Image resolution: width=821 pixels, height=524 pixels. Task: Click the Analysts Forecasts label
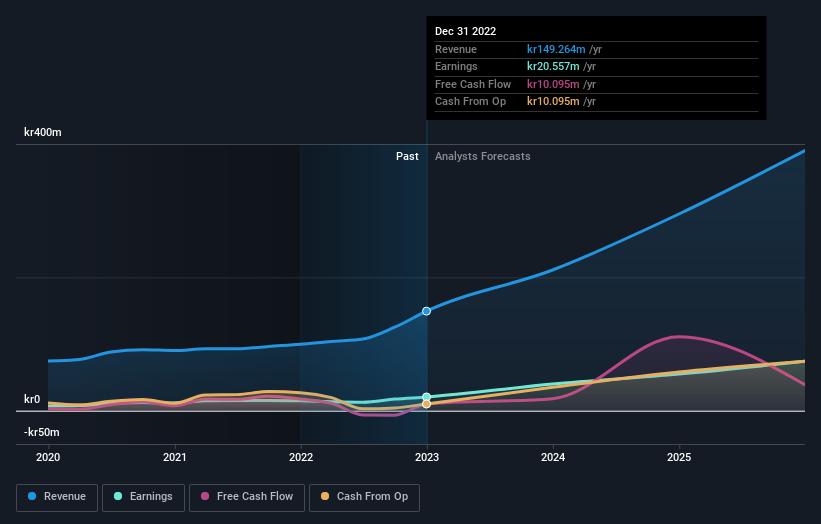point(482,156)
